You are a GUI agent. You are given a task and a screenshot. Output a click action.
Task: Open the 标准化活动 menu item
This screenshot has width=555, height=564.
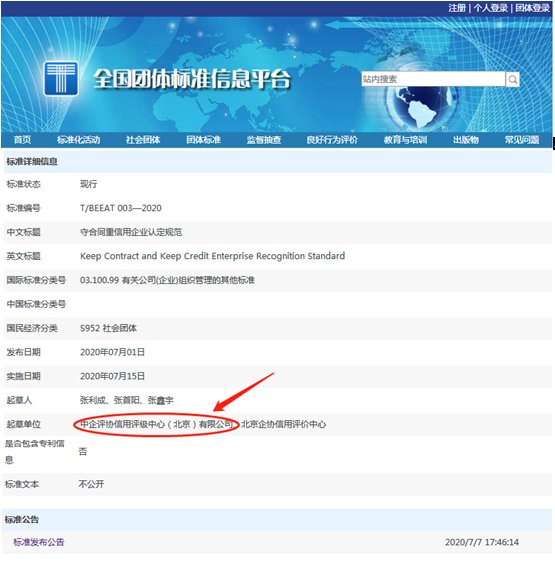(x=78, y=140)
